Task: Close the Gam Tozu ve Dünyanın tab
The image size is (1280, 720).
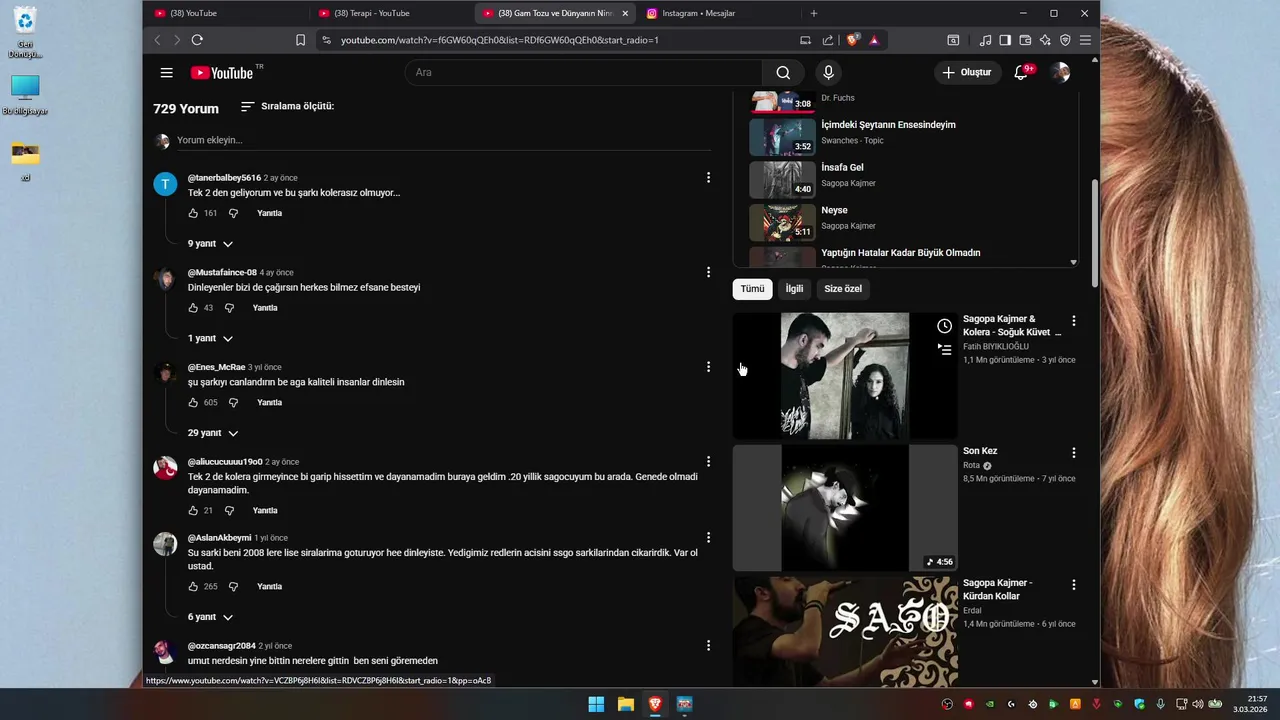Action: pos(625,13)
